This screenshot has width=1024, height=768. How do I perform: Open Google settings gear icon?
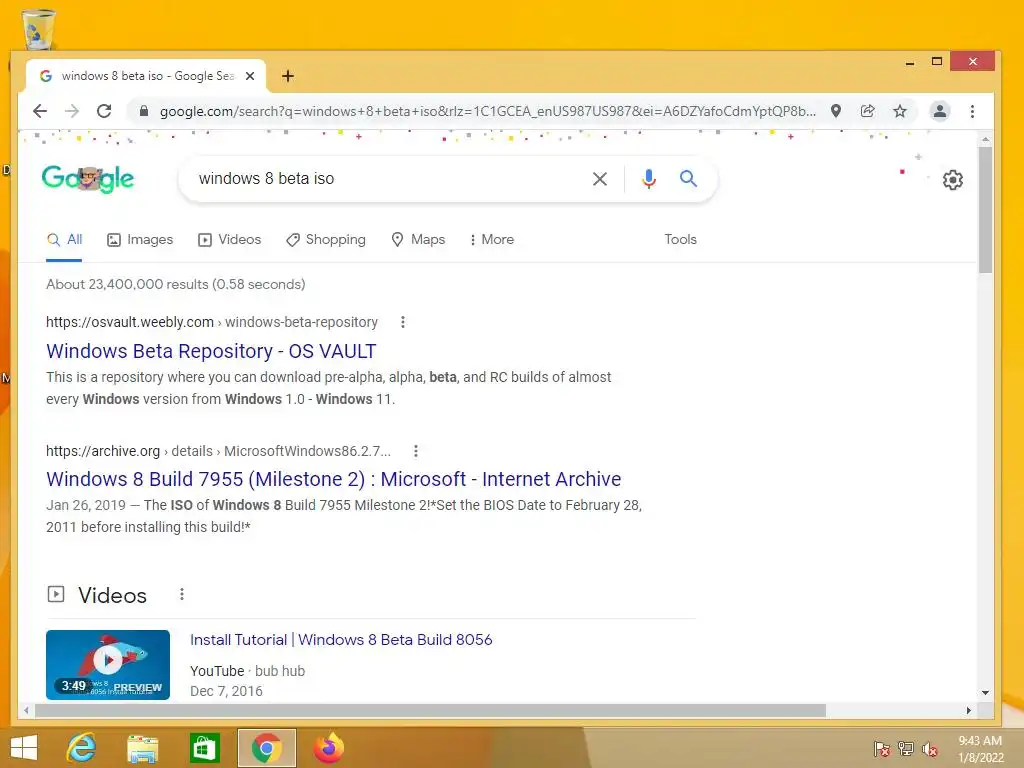pyautogui.click(x=953, y=180)
